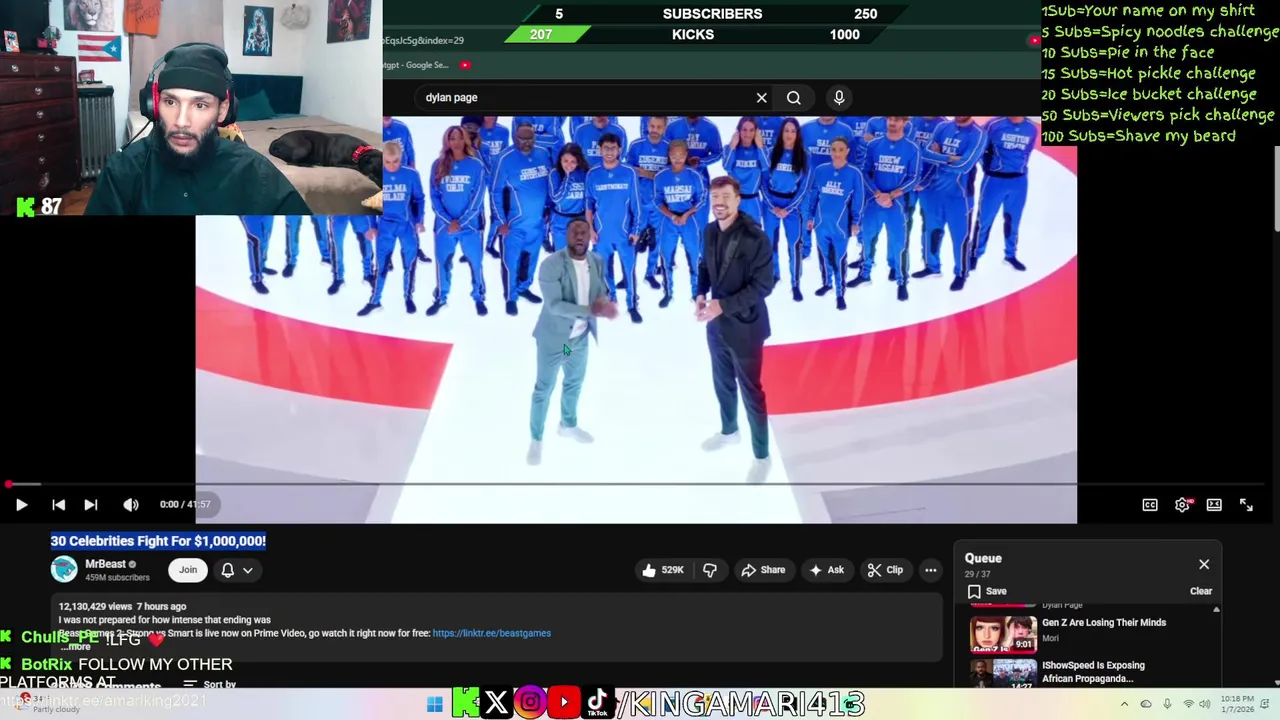1280x720 pixels.
Task: Switch player to theater mode
Action: [x=1214, y=505]
